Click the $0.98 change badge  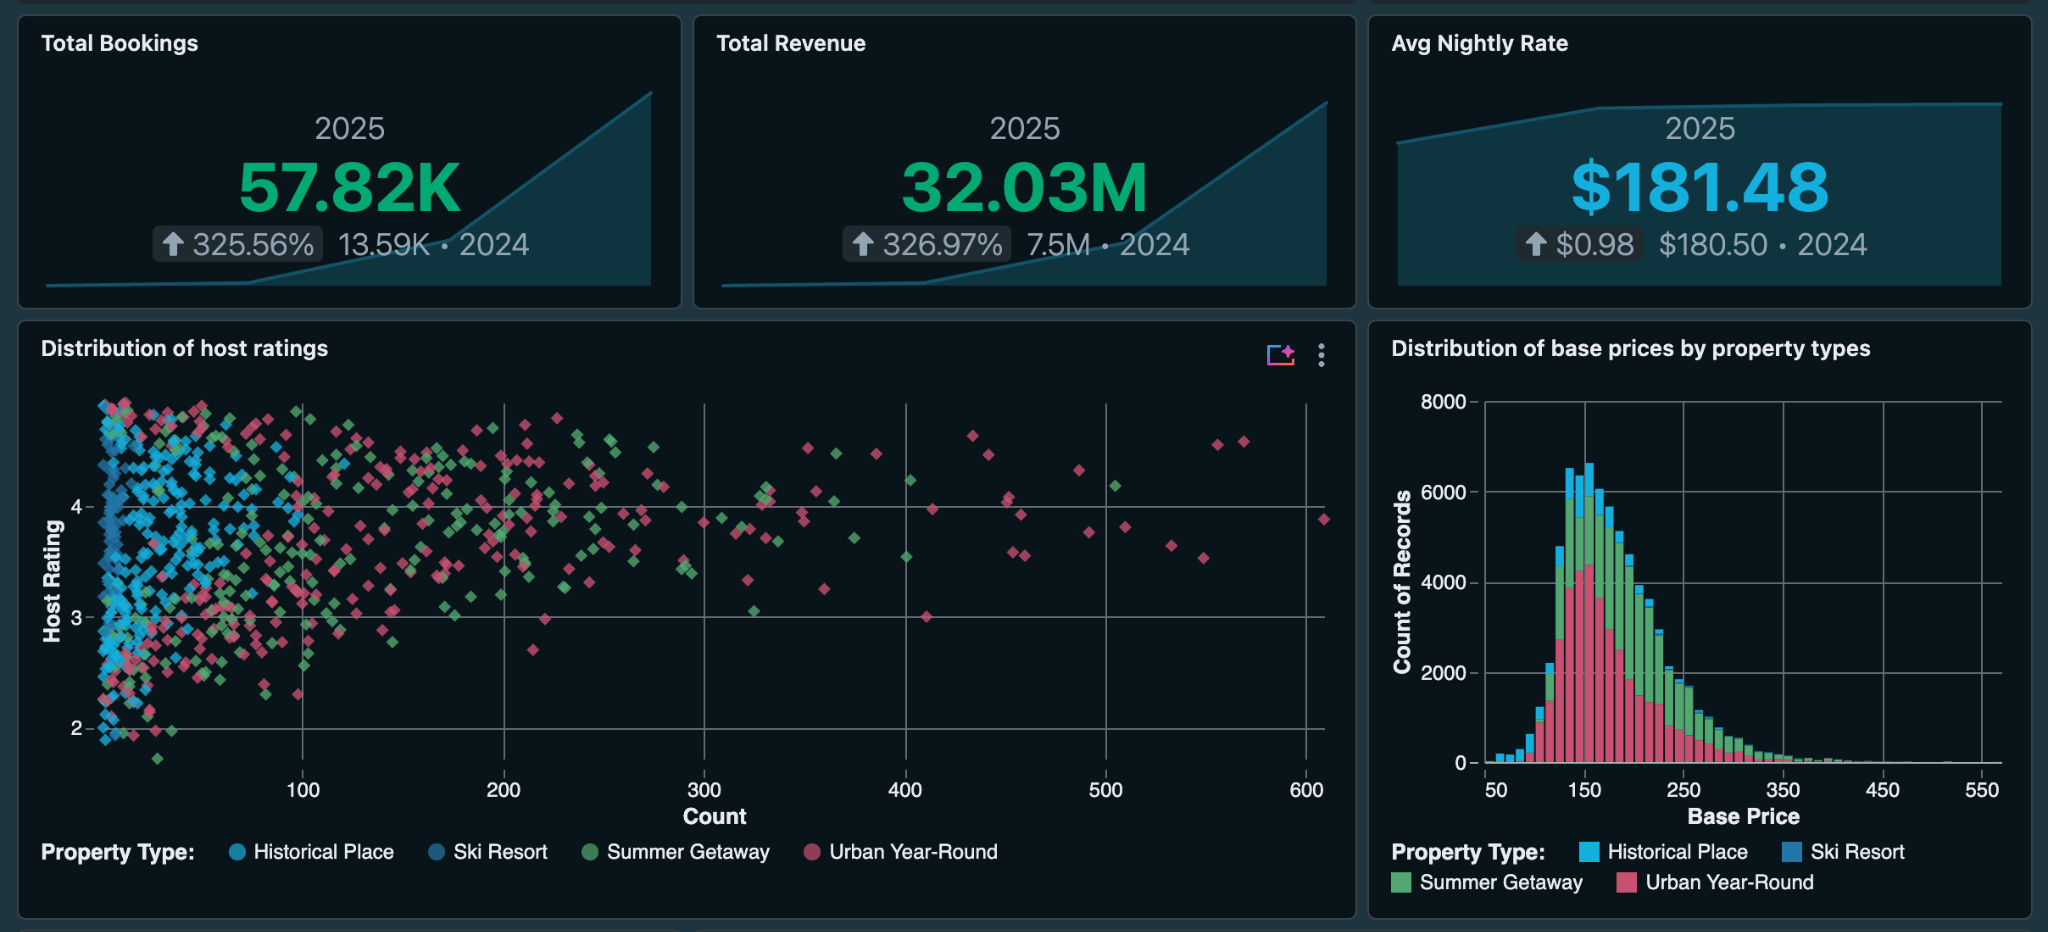(1579, 244)
